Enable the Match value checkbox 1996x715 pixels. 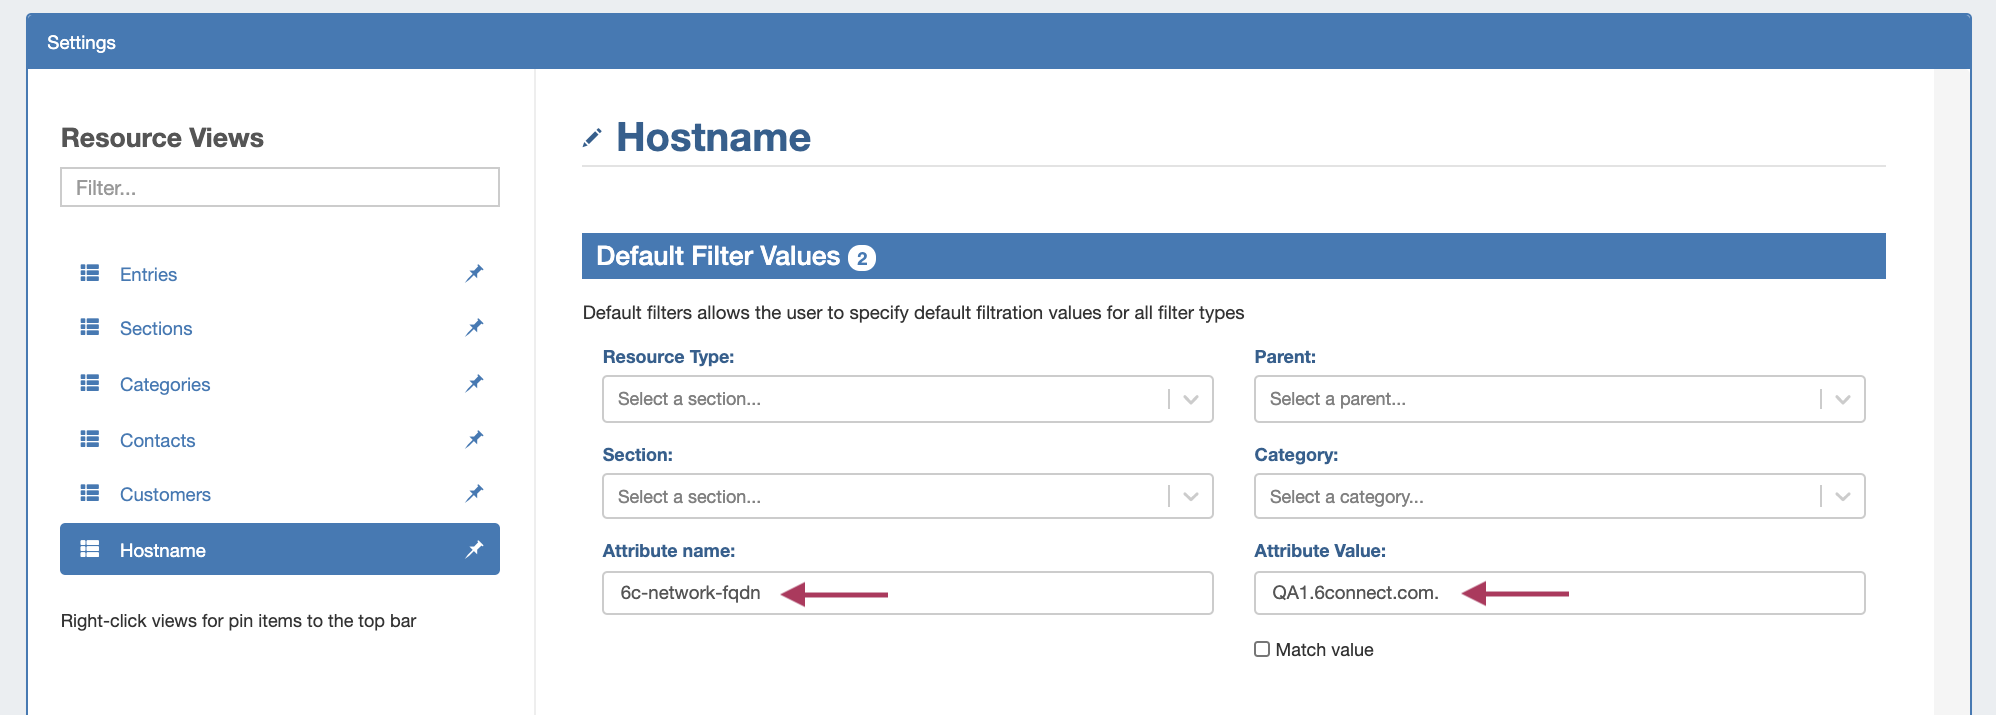(x=1262, y=649)
